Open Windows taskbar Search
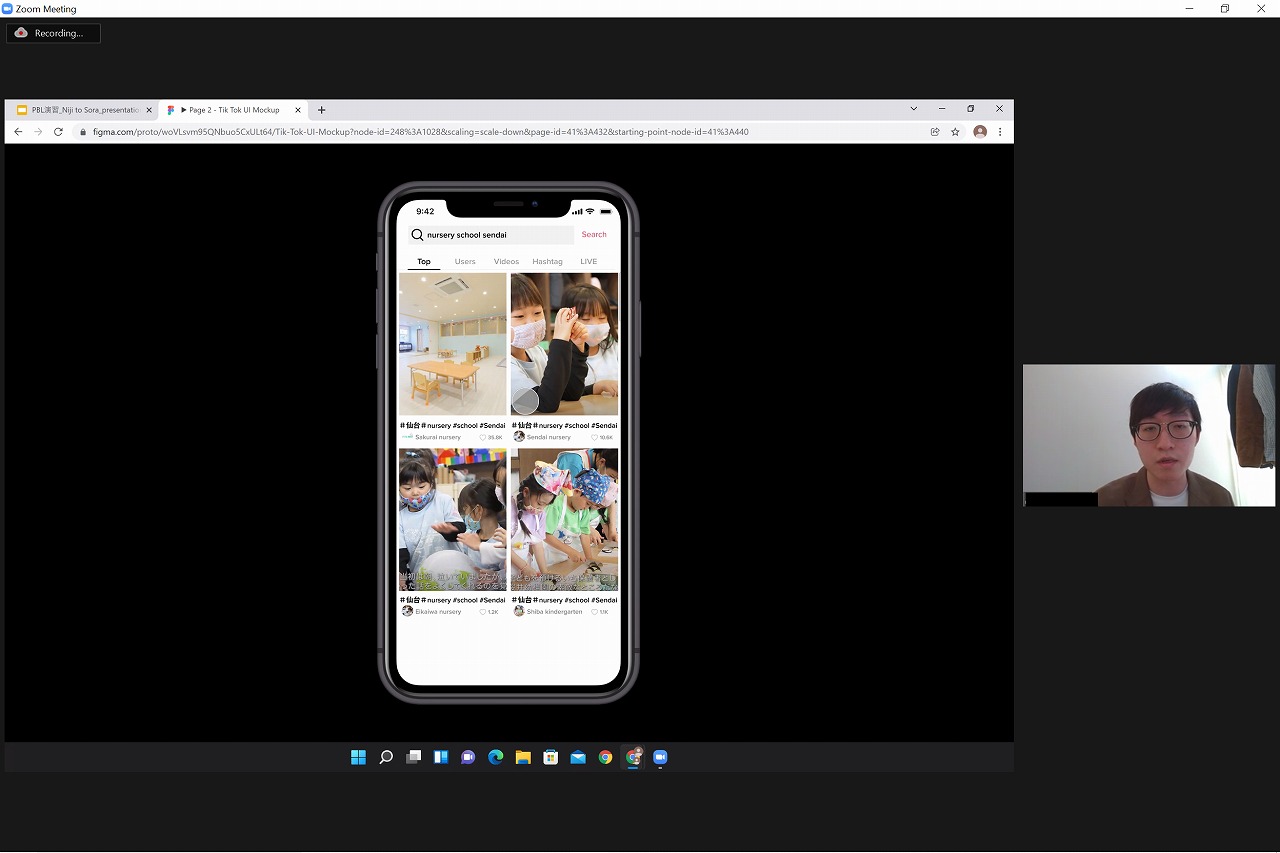Screen dimensions: 1280x853 tap(386, 757)
